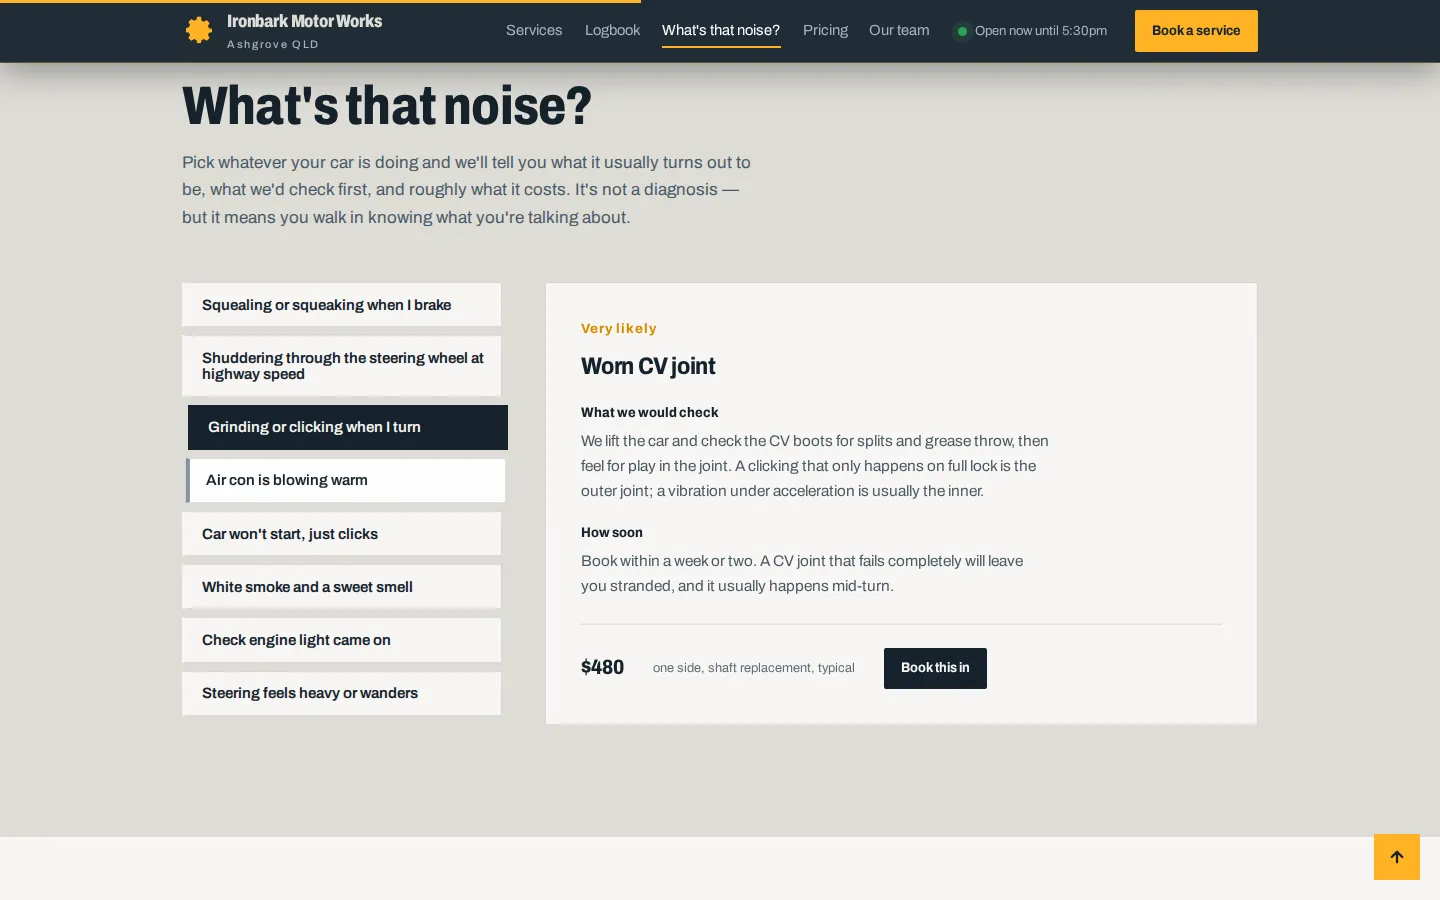Click the Book a service button

coord(1196,31)
